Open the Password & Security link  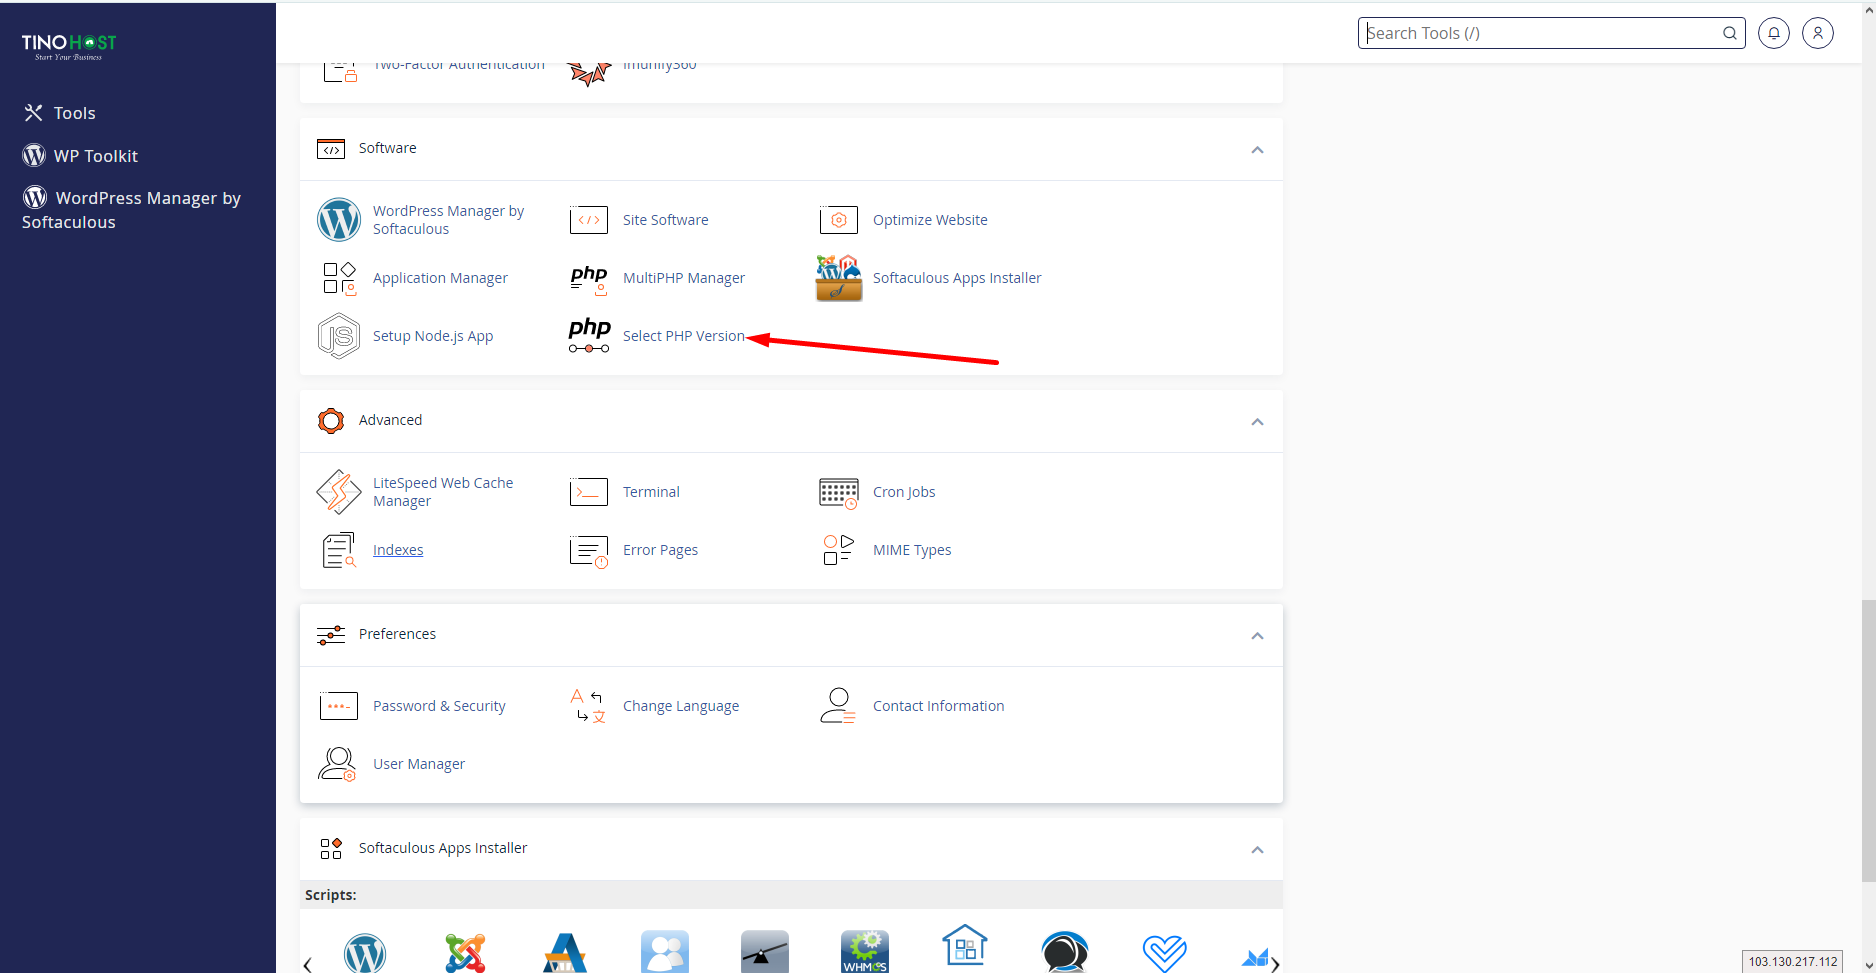pos(439,706)
